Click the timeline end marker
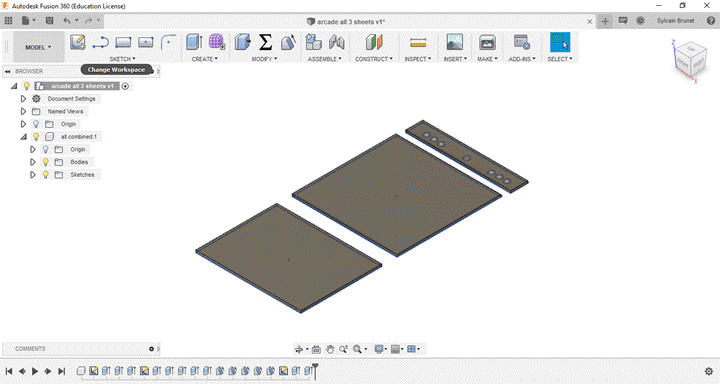The image size is (720, 384). point(315,370)
